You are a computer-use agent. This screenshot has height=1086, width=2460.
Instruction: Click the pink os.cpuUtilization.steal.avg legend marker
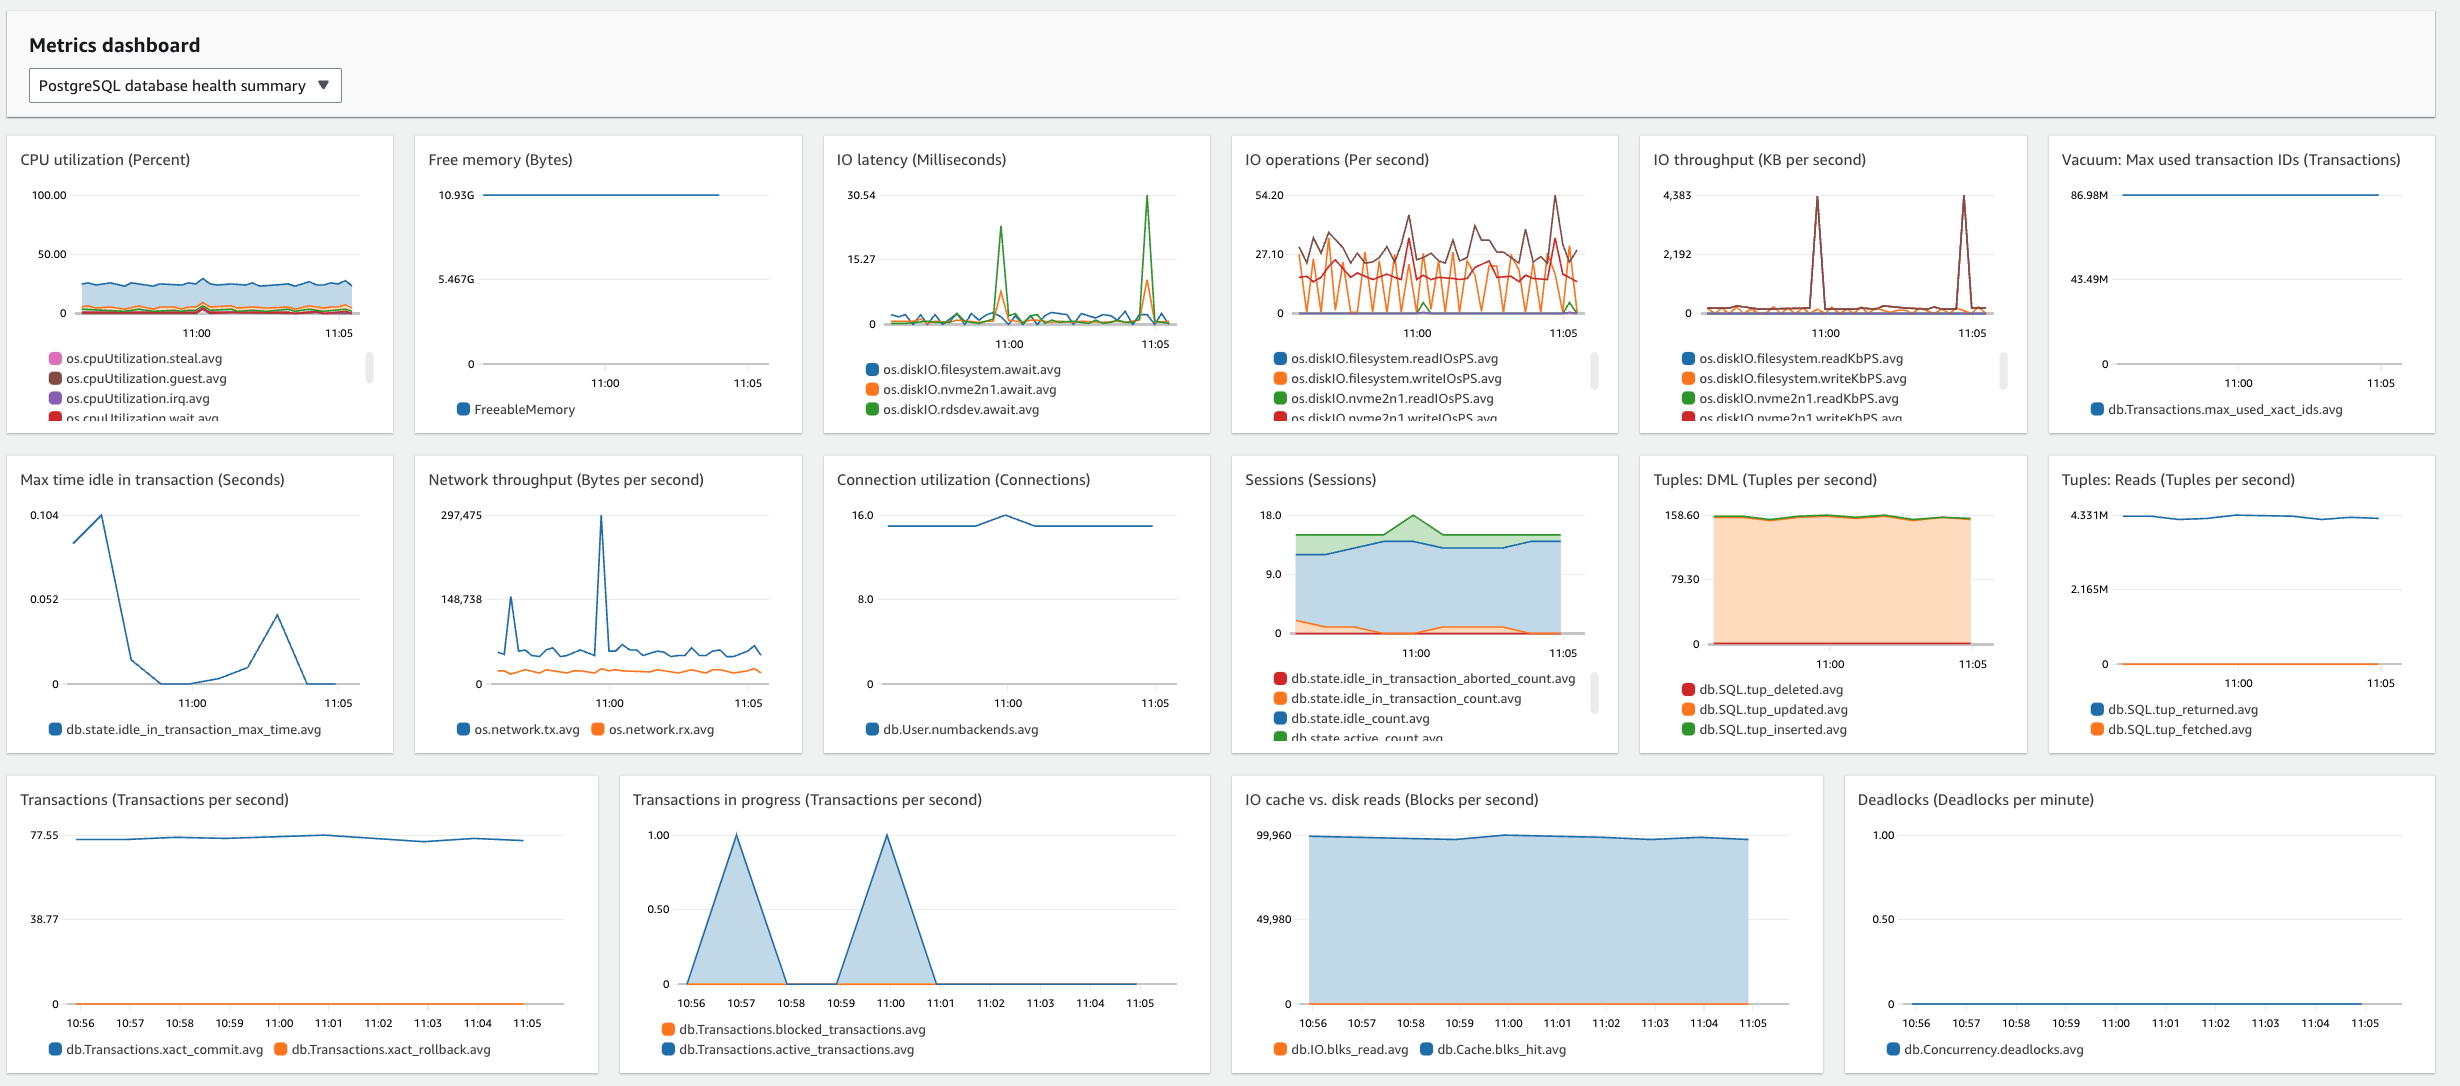[53, 358]
